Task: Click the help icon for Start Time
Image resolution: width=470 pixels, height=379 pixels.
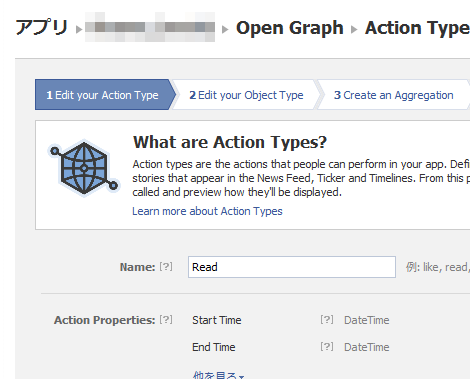Action: click(327, 320)
